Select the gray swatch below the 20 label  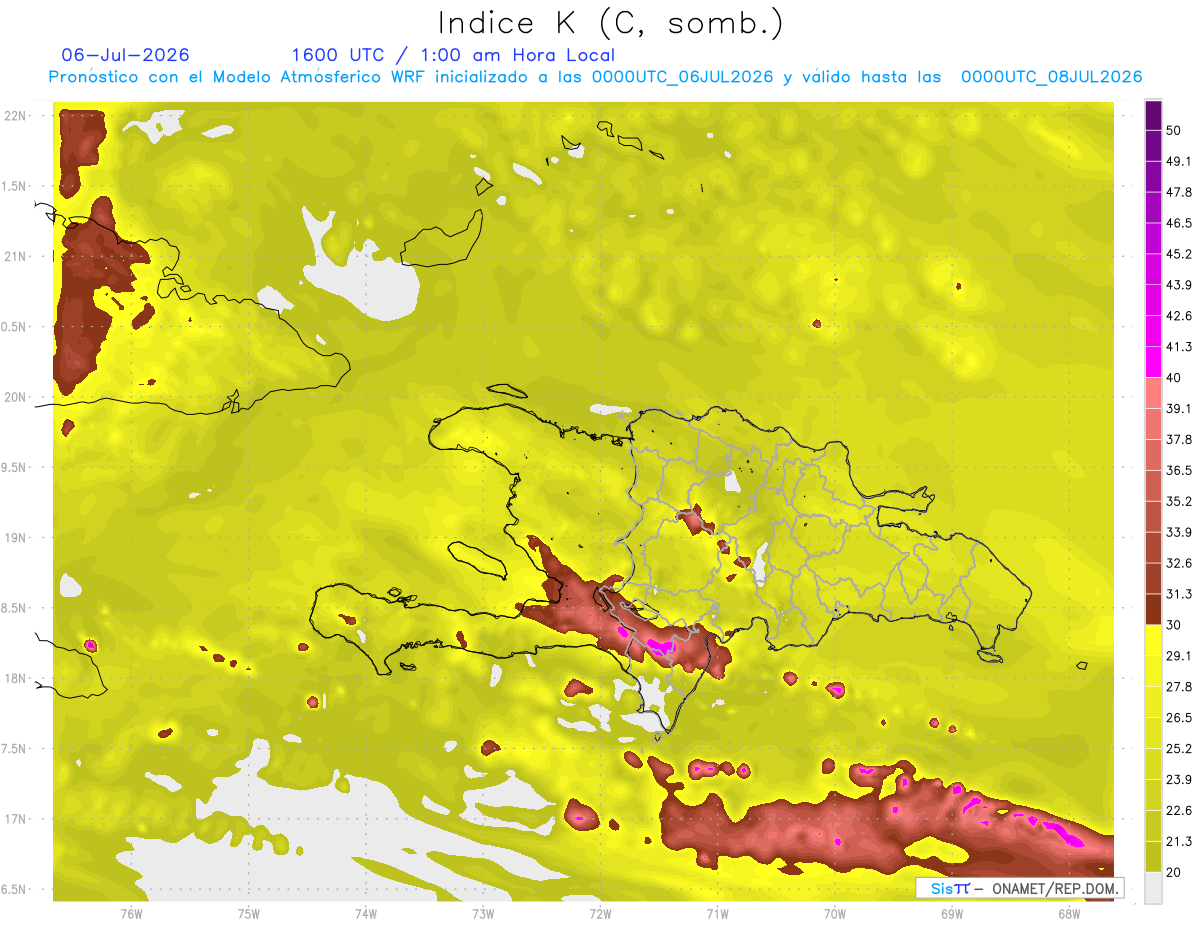point(1153,888)
